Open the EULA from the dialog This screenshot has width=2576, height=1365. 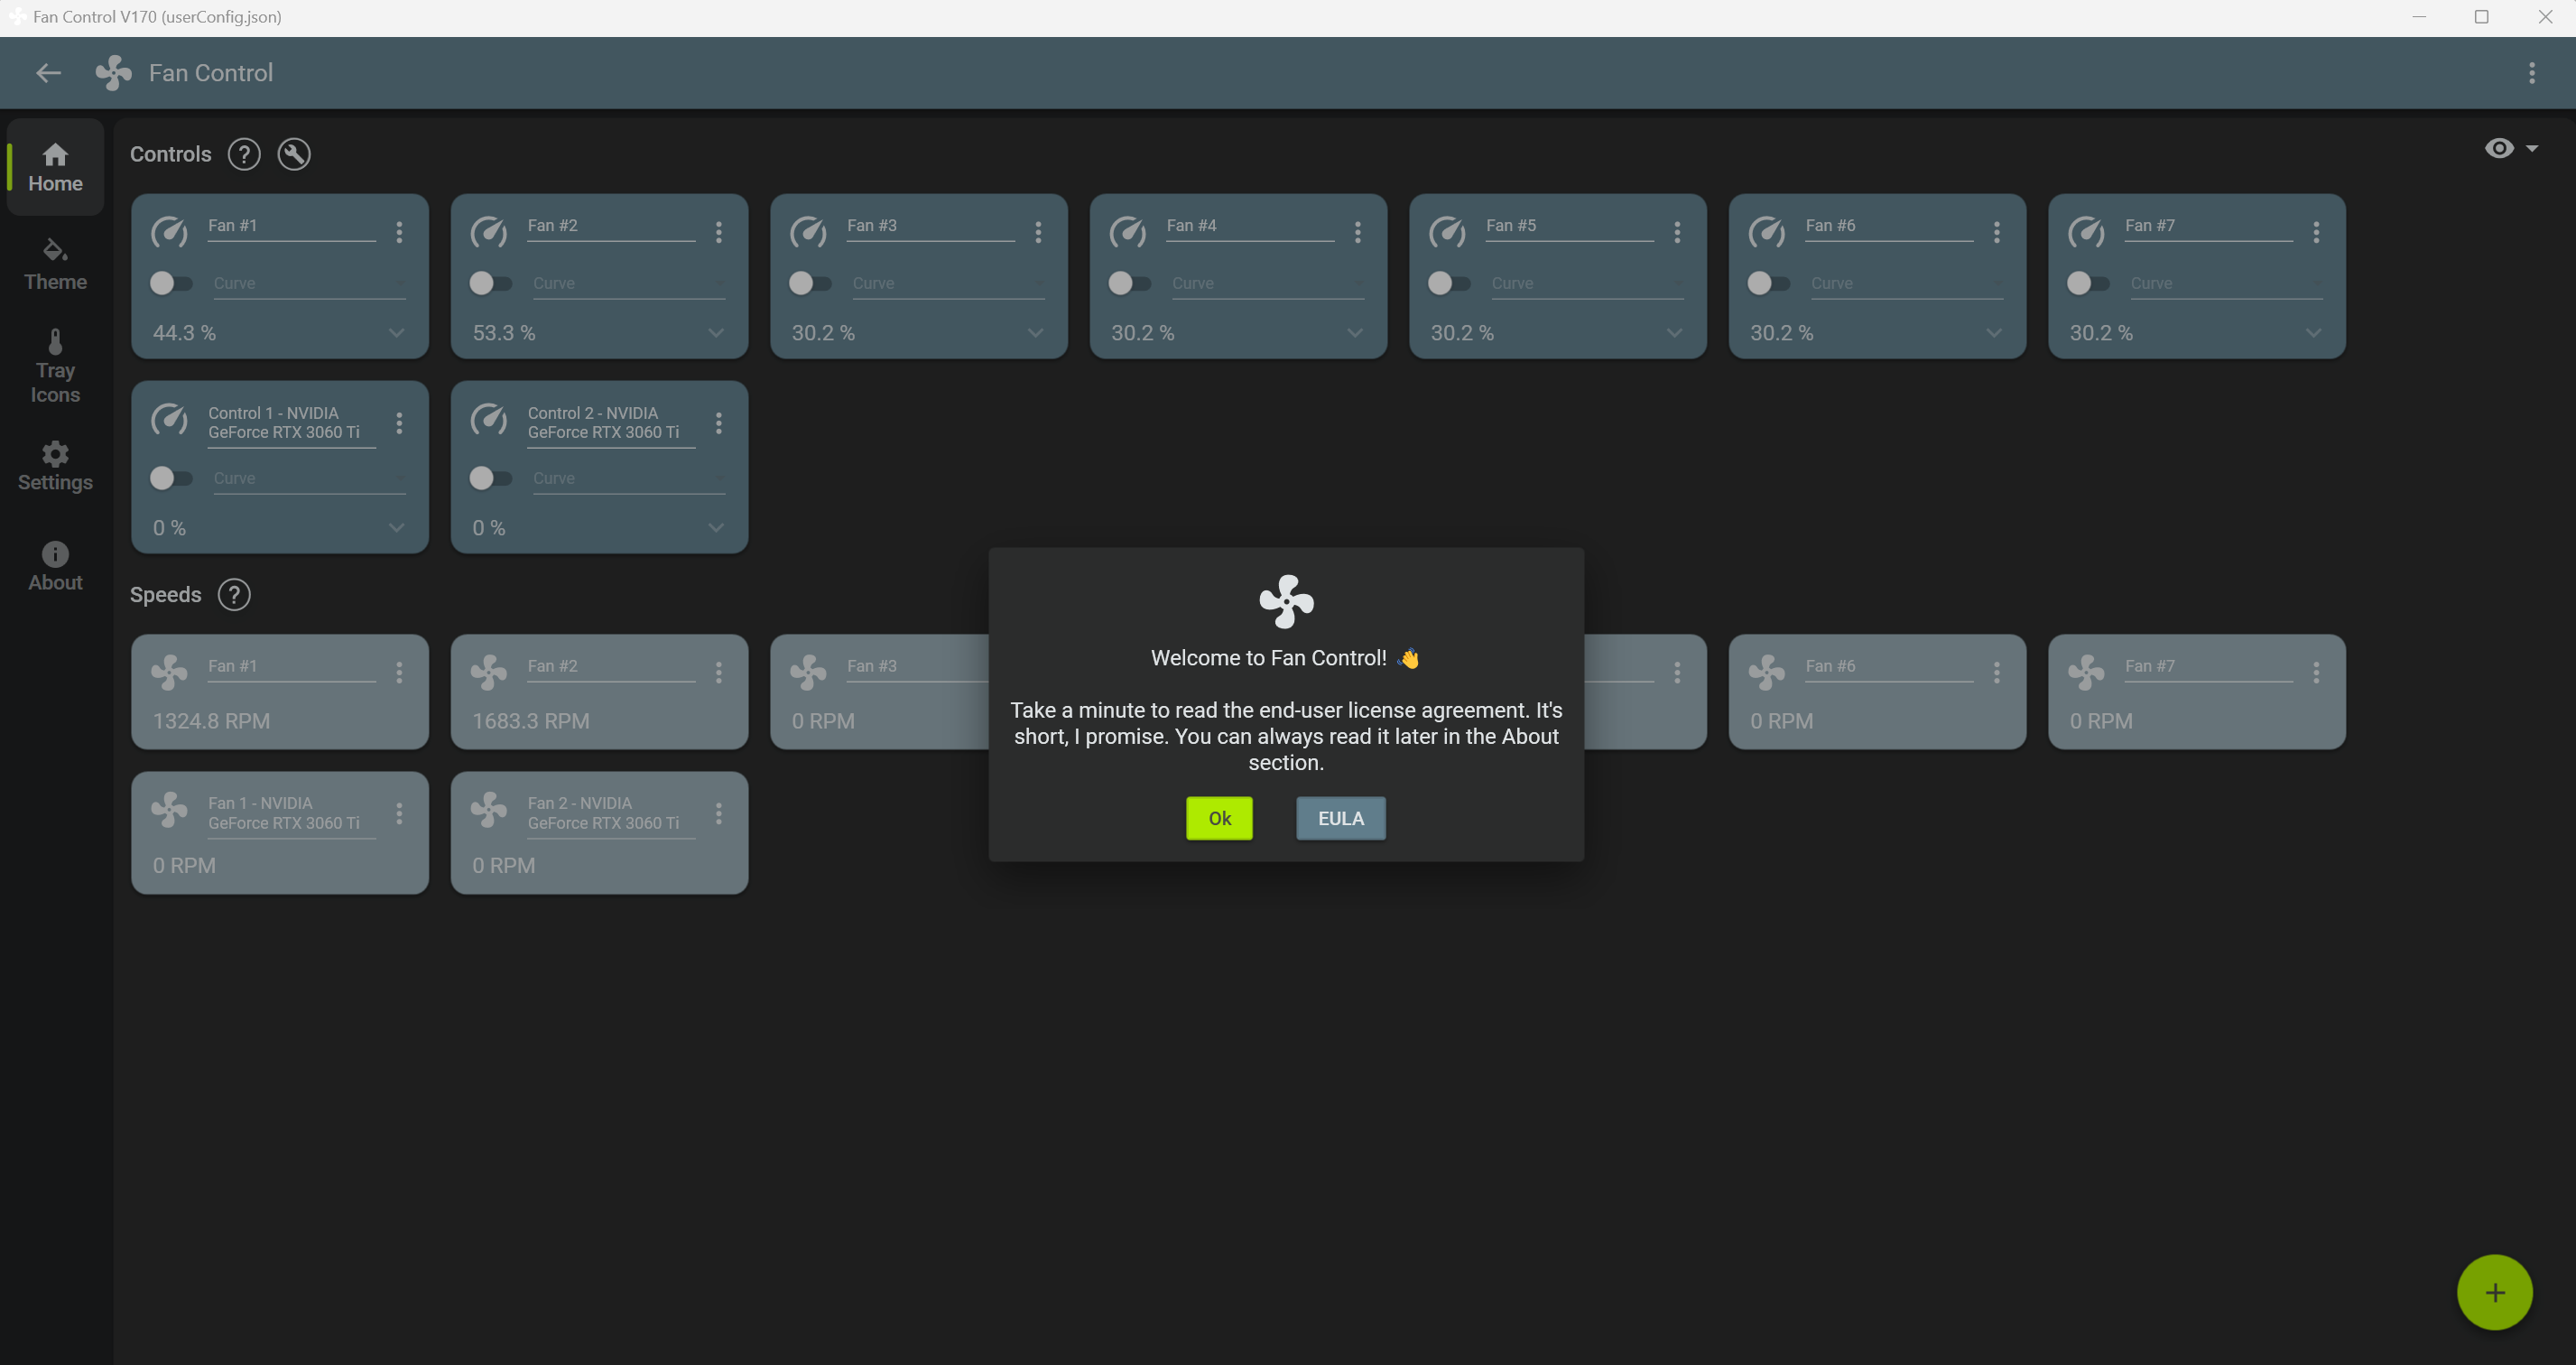[x=1340, y=818]
